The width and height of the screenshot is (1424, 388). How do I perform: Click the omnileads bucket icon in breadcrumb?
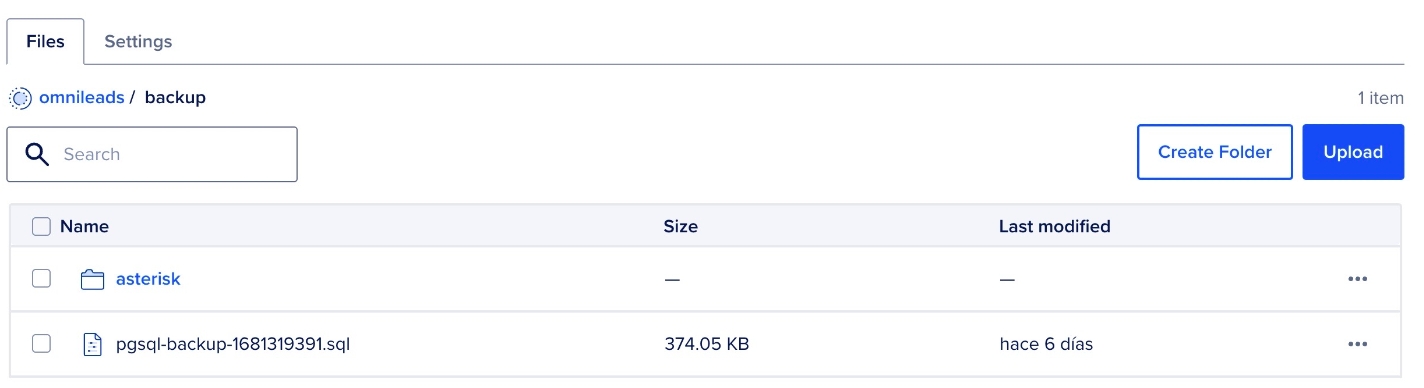click(x=20, y=98)
